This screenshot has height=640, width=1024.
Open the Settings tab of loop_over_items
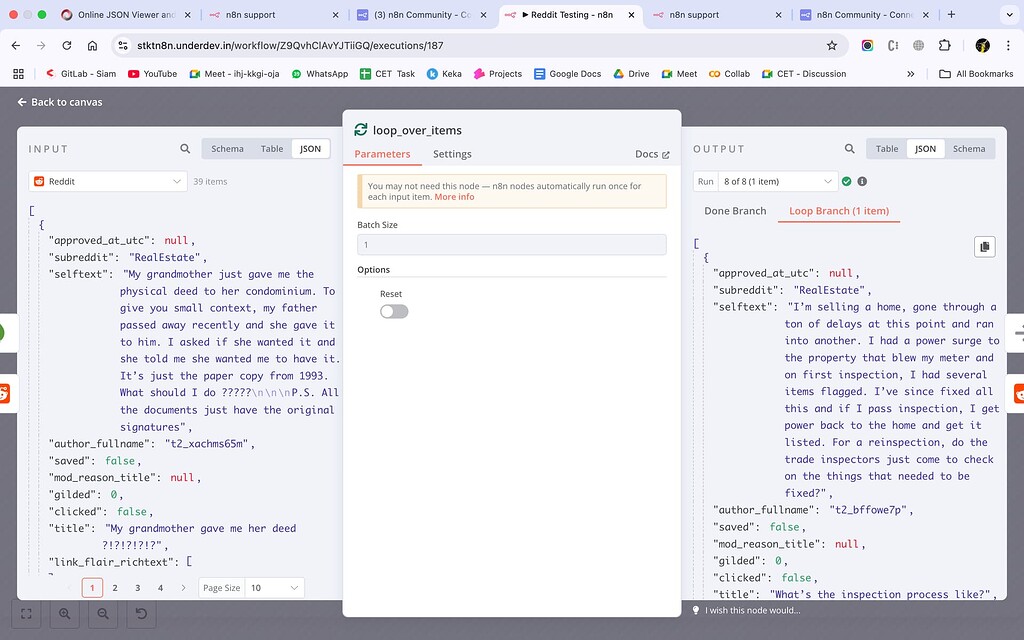click(452, 156)
